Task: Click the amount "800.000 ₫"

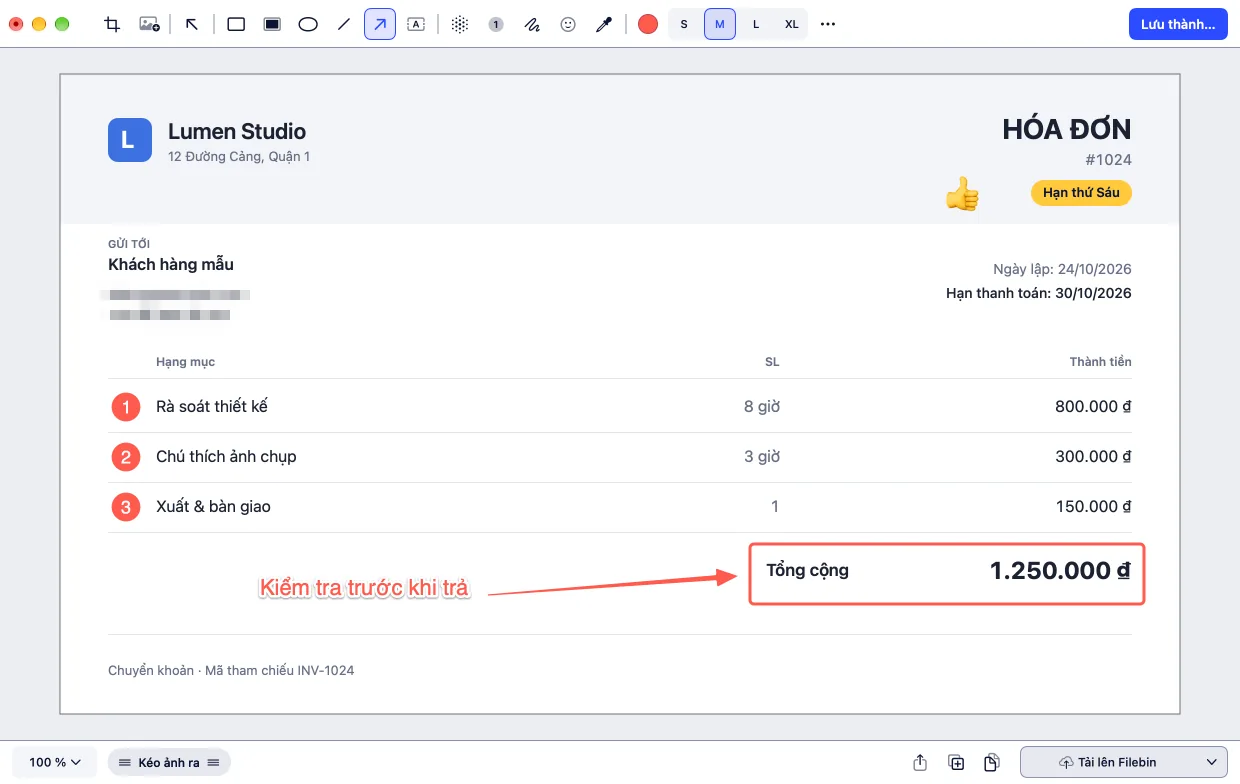Action: pos(1093,407)
